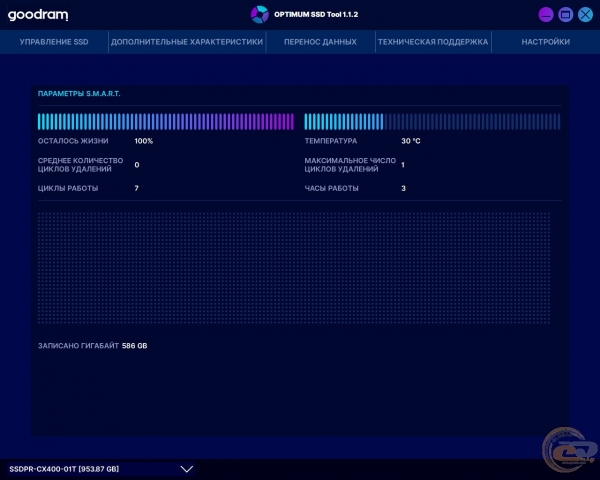The image size is (600, 480).
Task: Open the НАСТРОЙКИ tab
Action: [x=546, y=42]
